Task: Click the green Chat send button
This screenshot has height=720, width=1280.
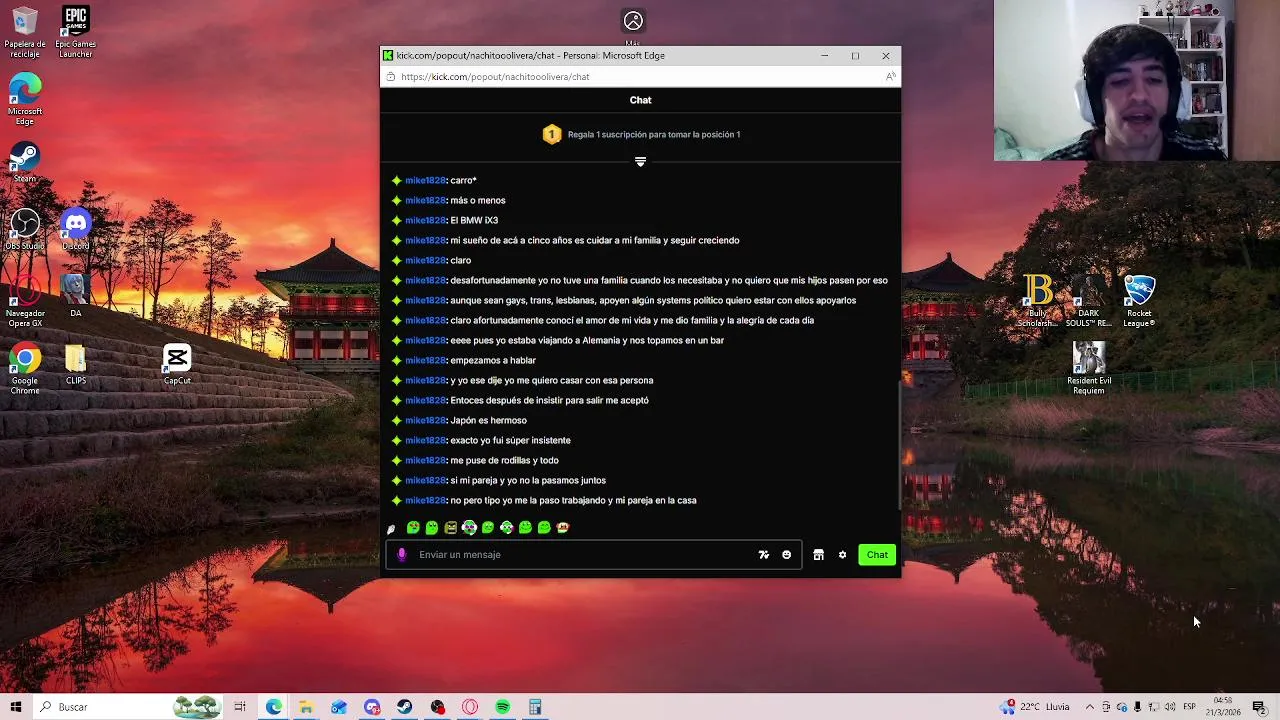Action: pyautogui.click(x=877, y=555)
